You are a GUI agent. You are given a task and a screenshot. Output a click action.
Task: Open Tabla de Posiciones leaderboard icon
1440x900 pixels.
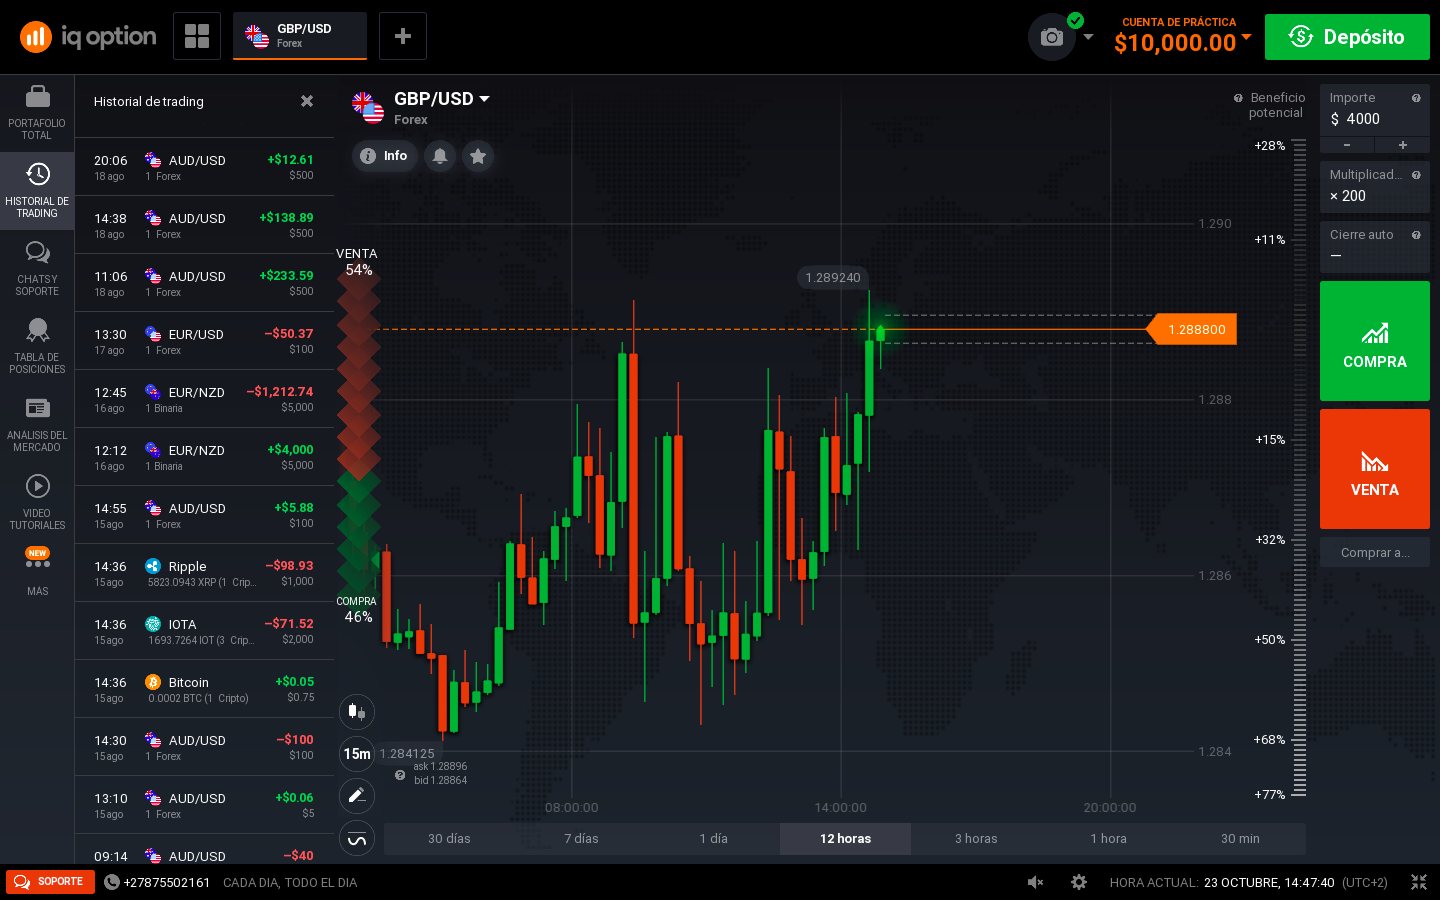37,347
